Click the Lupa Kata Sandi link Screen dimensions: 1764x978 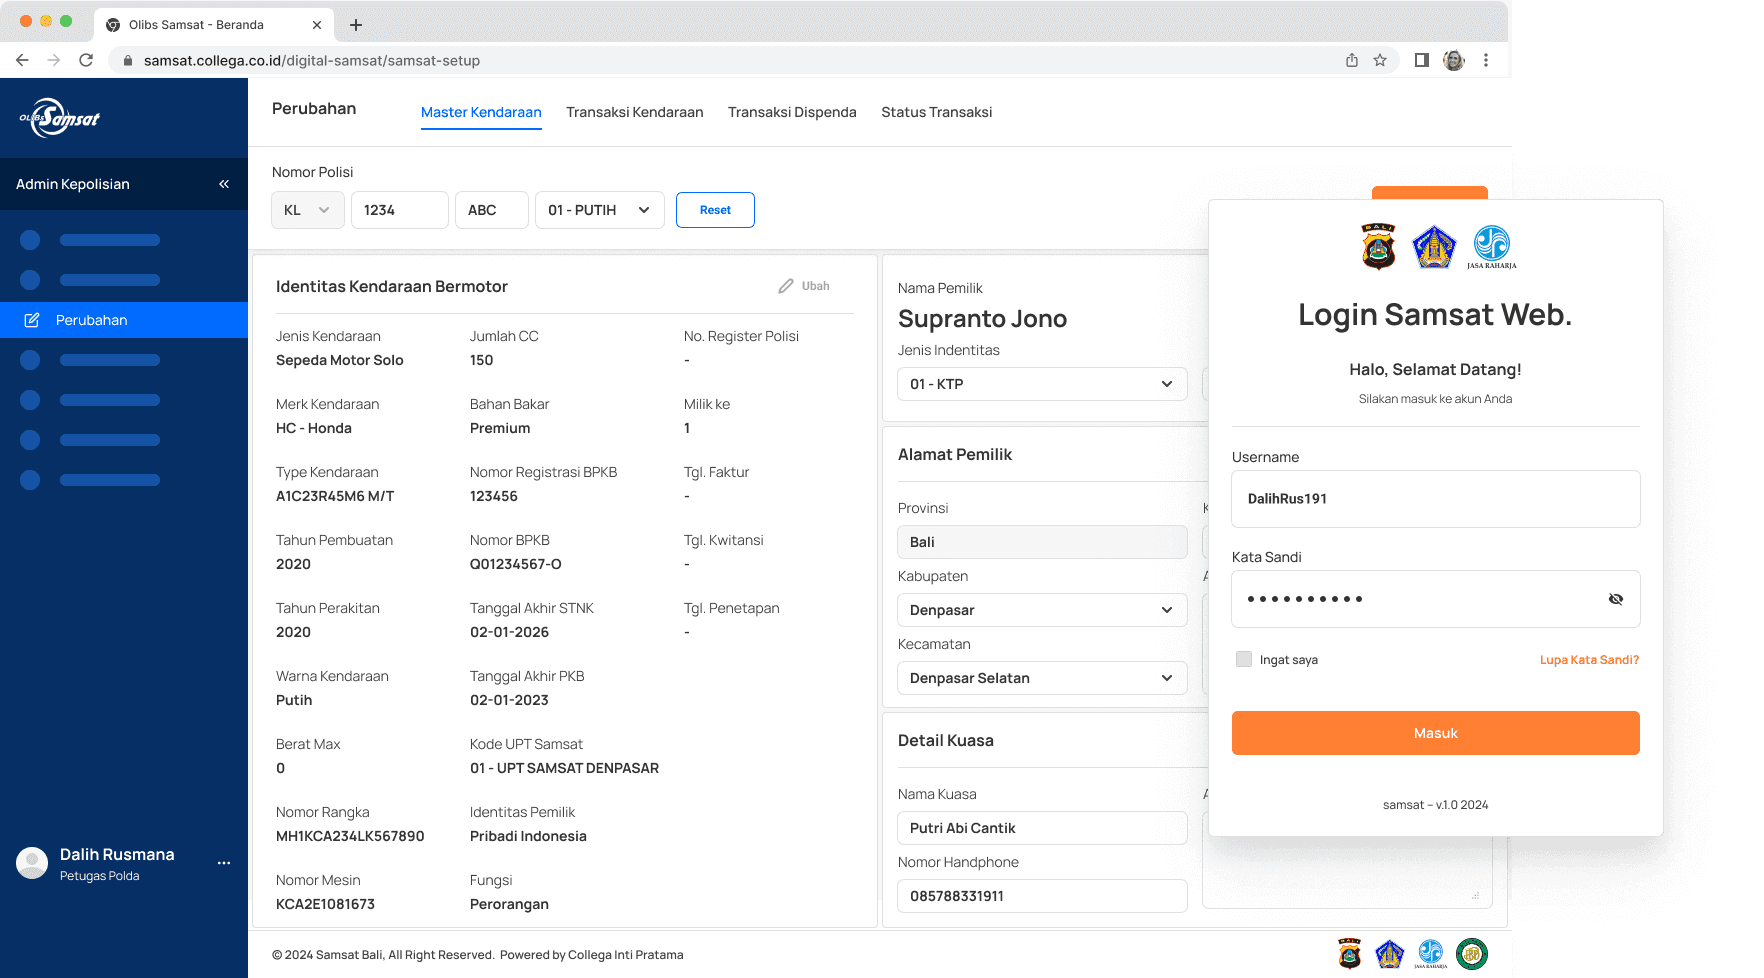point(1589,659)
